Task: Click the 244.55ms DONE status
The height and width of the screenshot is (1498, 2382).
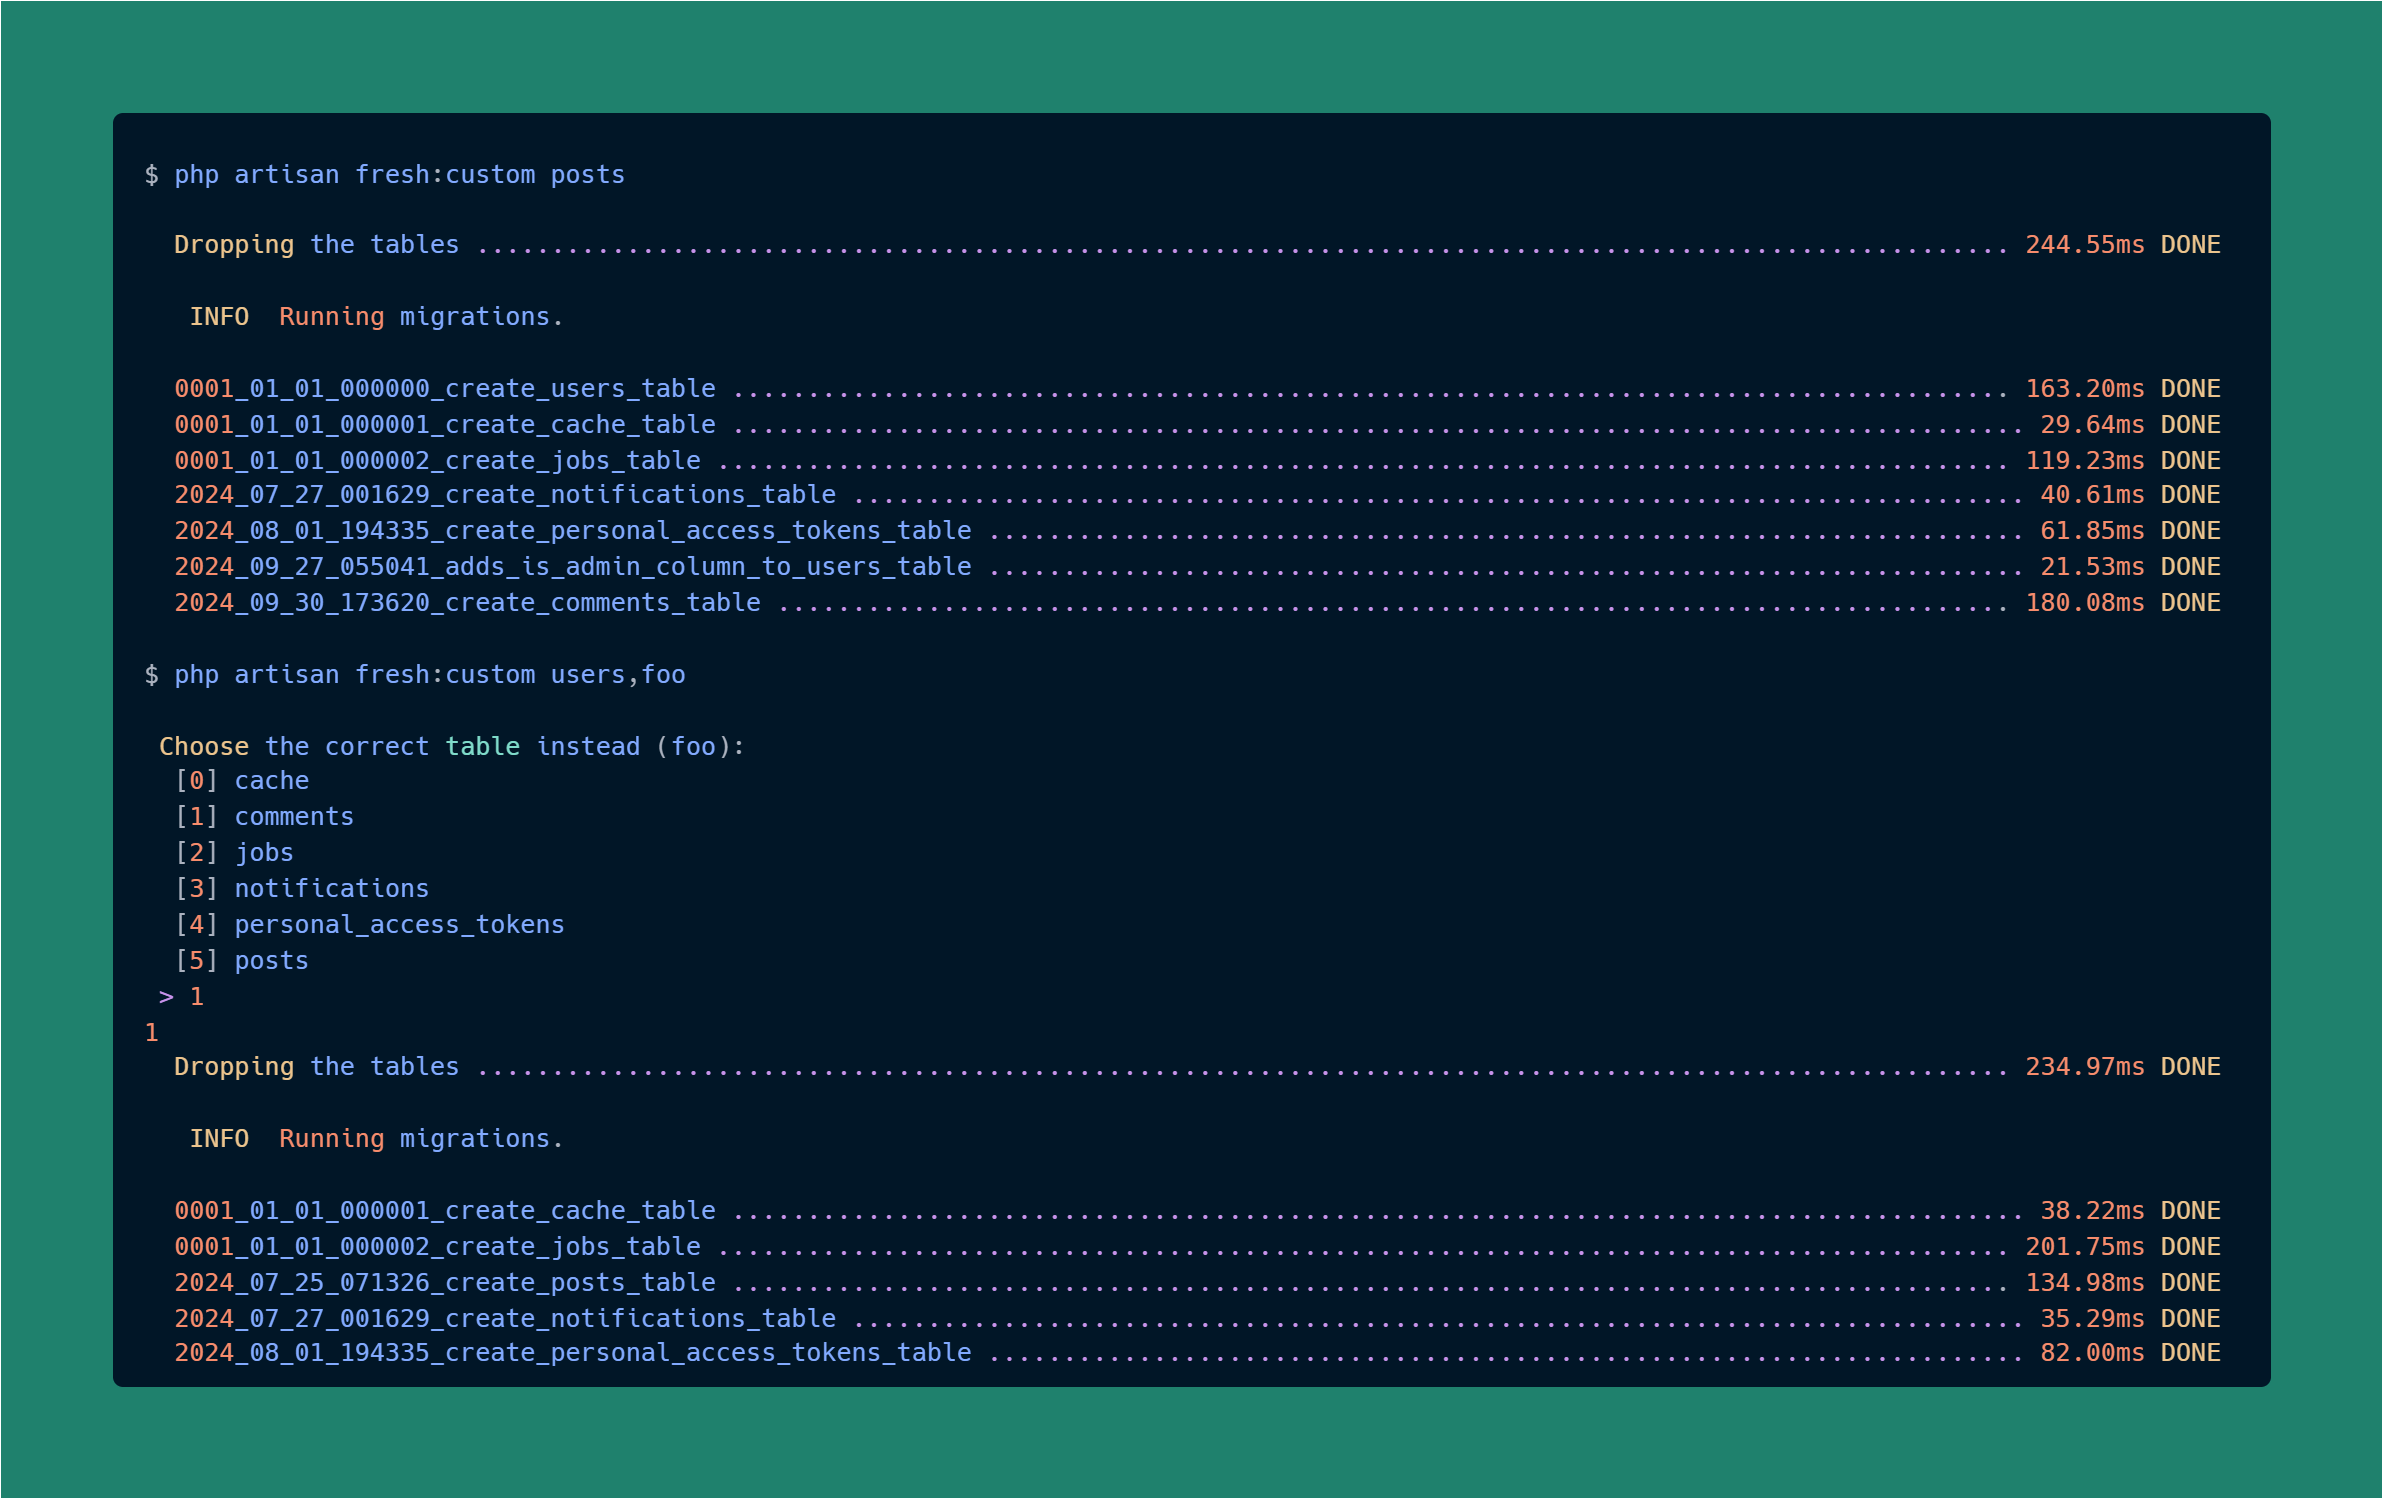Action: coord(2122,245)
